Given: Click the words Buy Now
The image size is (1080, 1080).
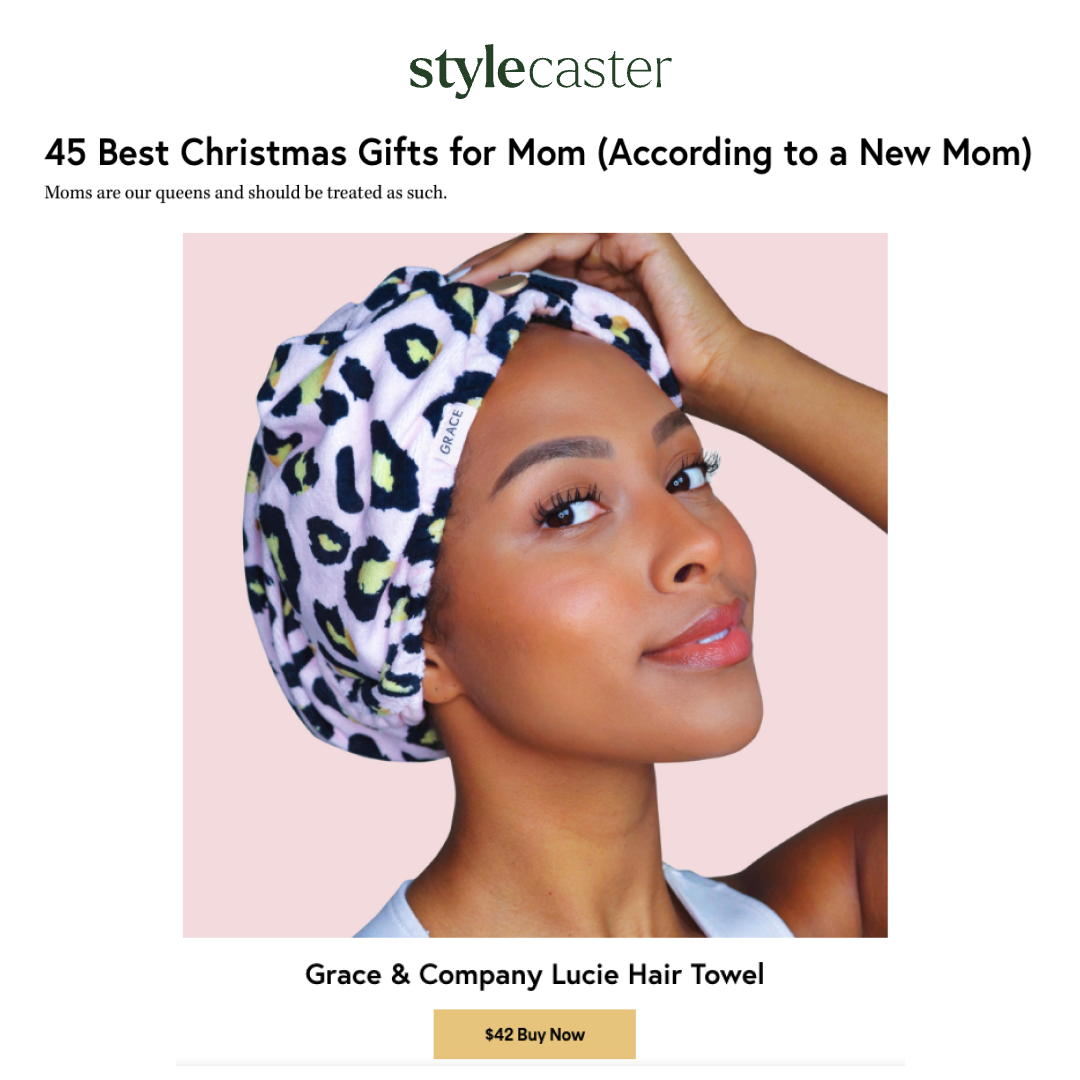Looking at the screenshot, I should click(551, 1035).
